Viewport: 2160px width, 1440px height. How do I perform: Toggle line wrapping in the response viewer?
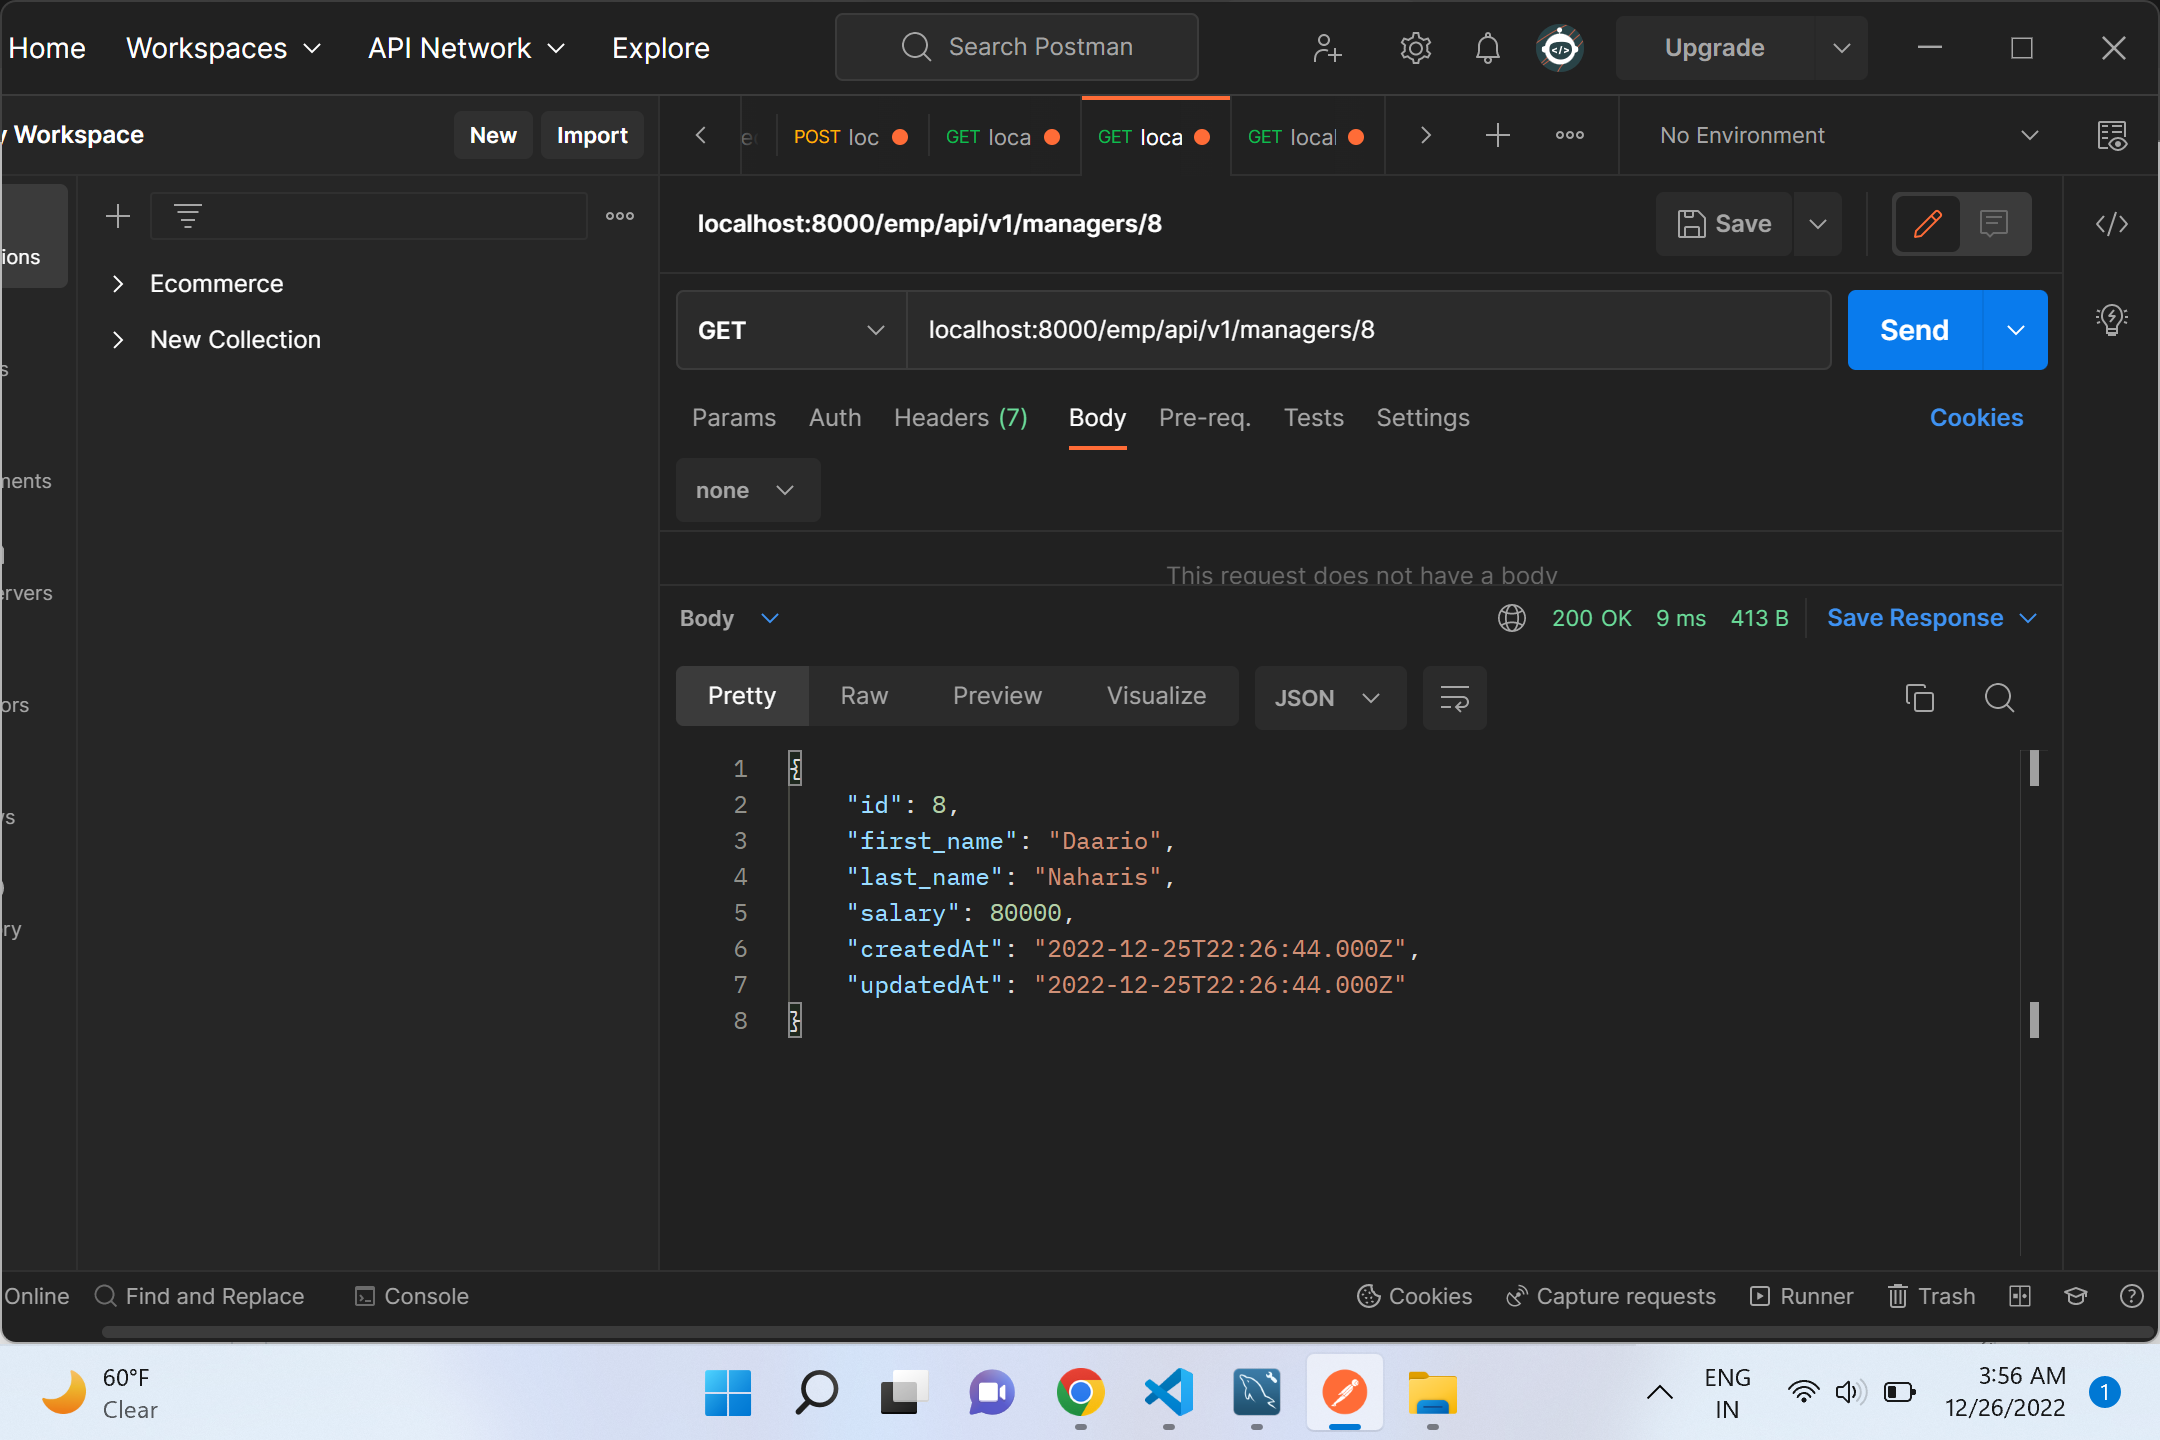pos(1454,698)
